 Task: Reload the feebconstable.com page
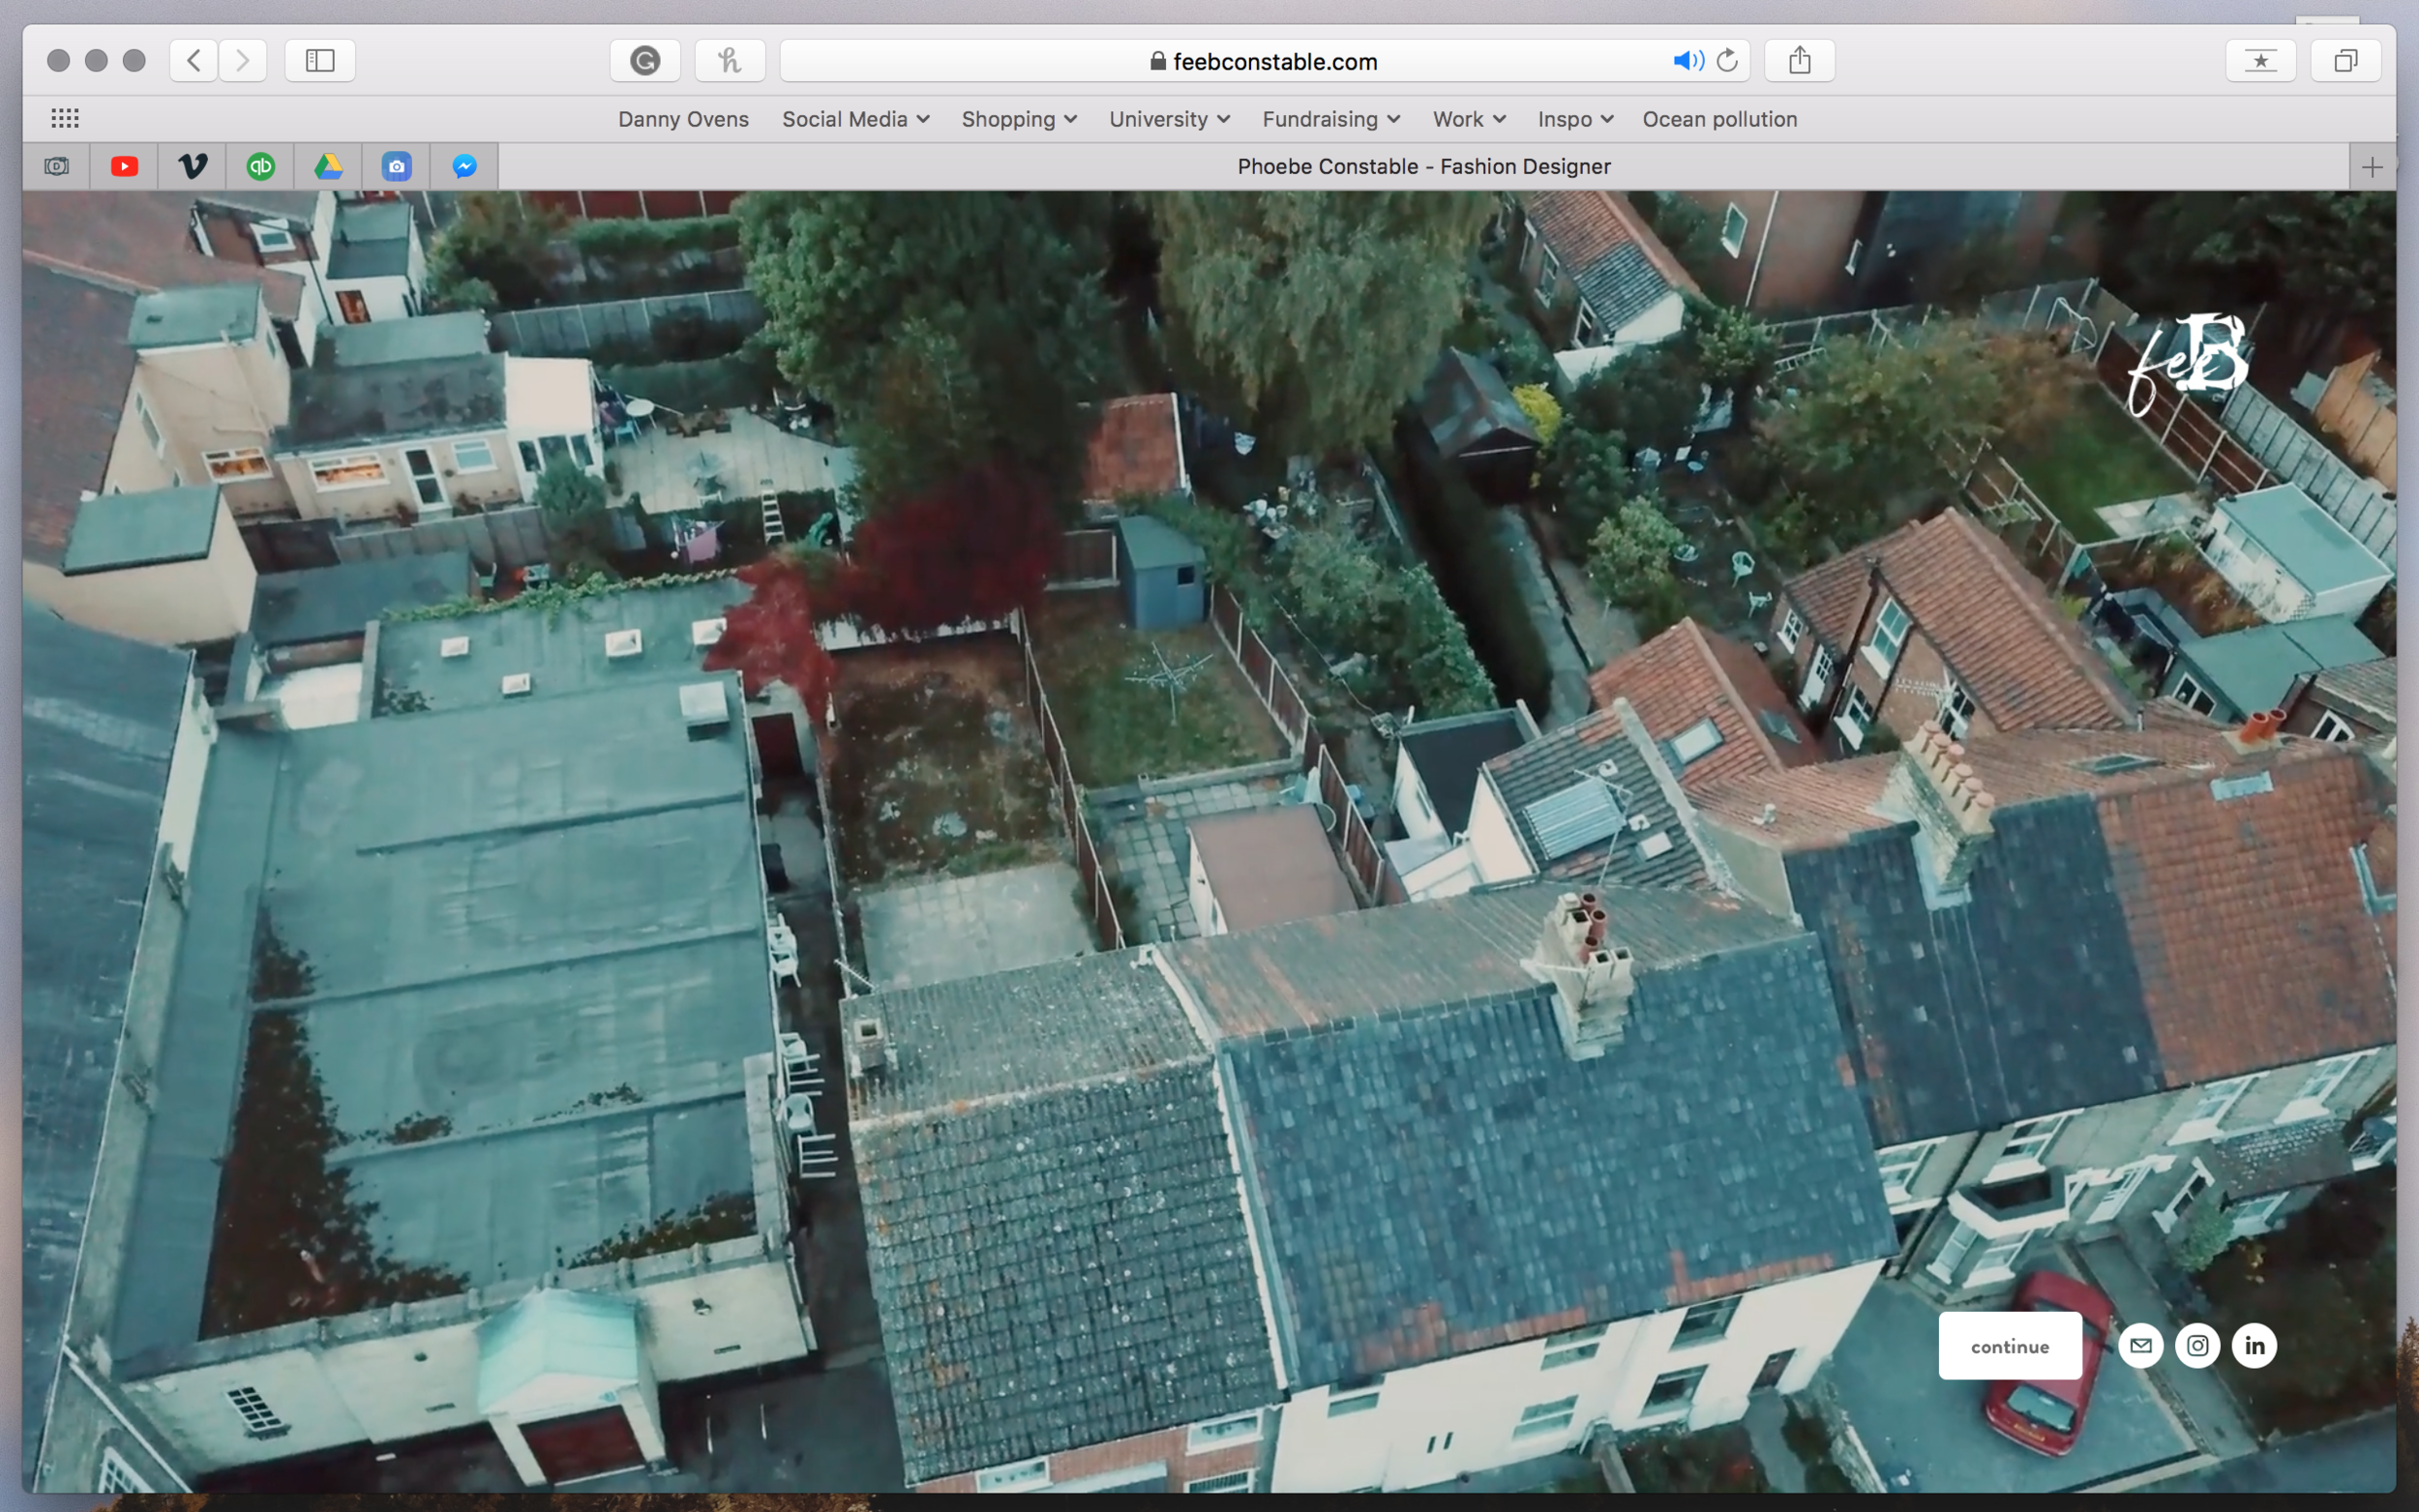point(1727,61)
